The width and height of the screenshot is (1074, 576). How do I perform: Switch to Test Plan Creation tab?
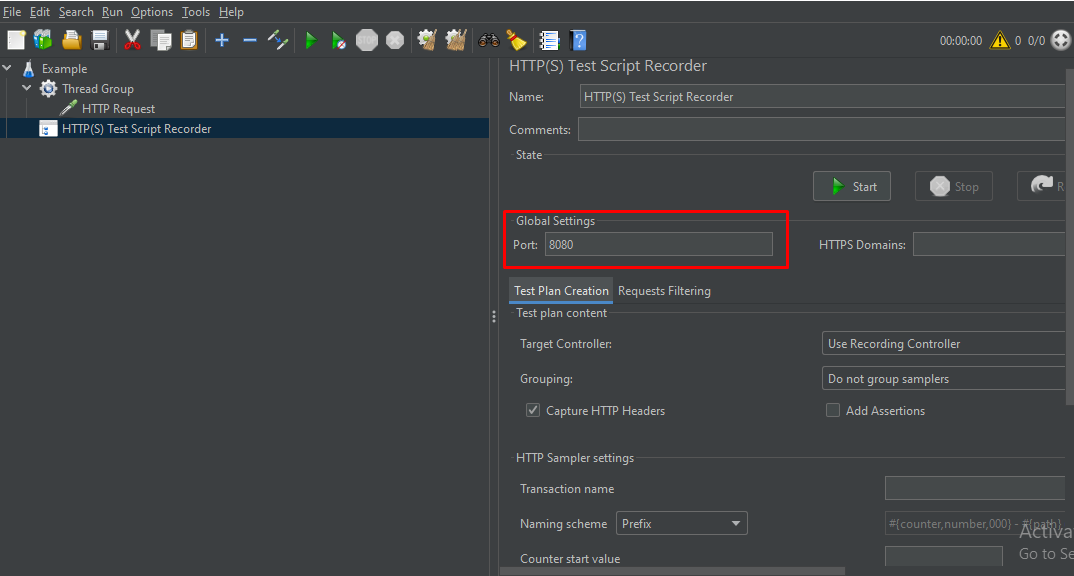561,291
